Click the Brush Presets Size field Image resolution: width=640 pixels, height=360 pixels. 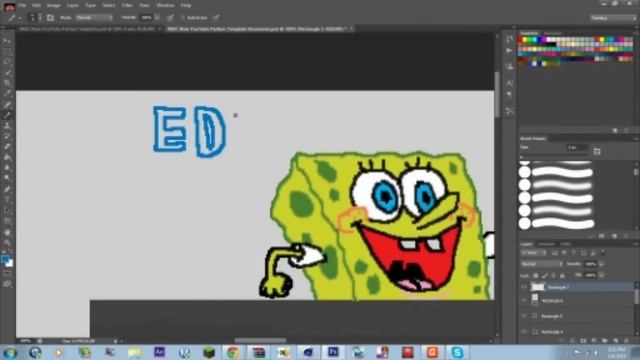point(577,147)
